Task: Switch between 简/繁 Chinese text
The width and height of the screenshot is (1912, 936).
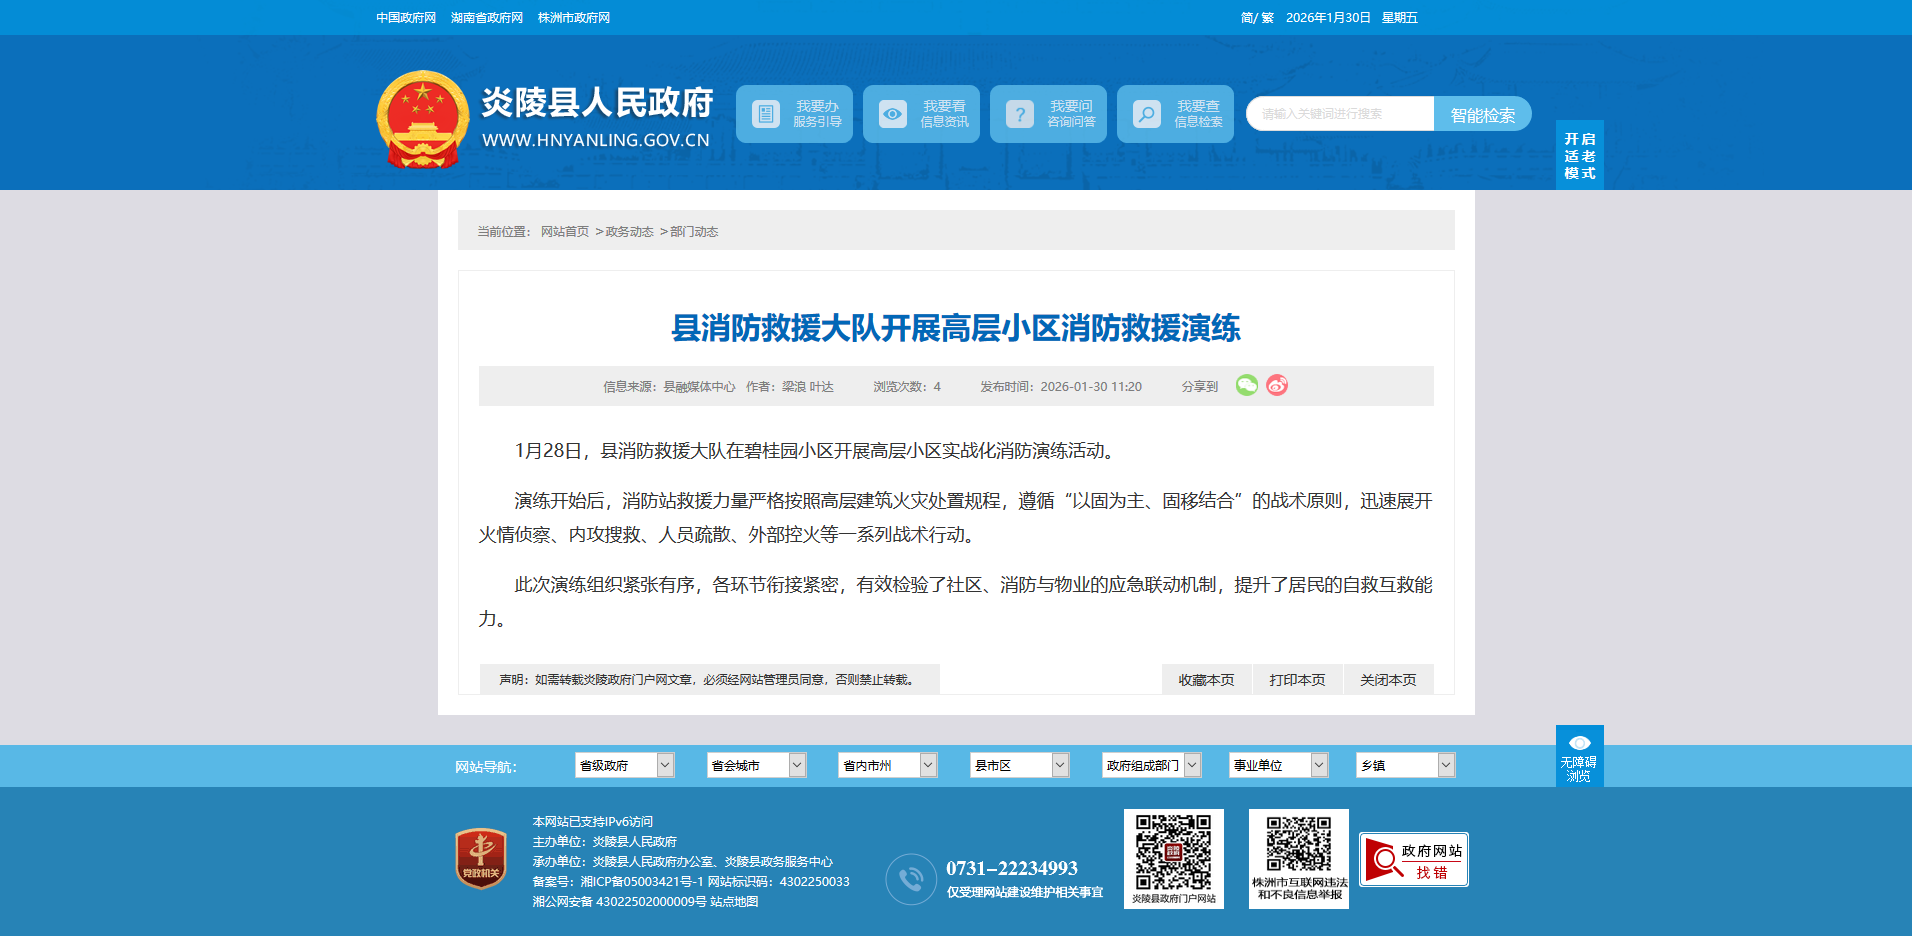Action: (1257, 18)
